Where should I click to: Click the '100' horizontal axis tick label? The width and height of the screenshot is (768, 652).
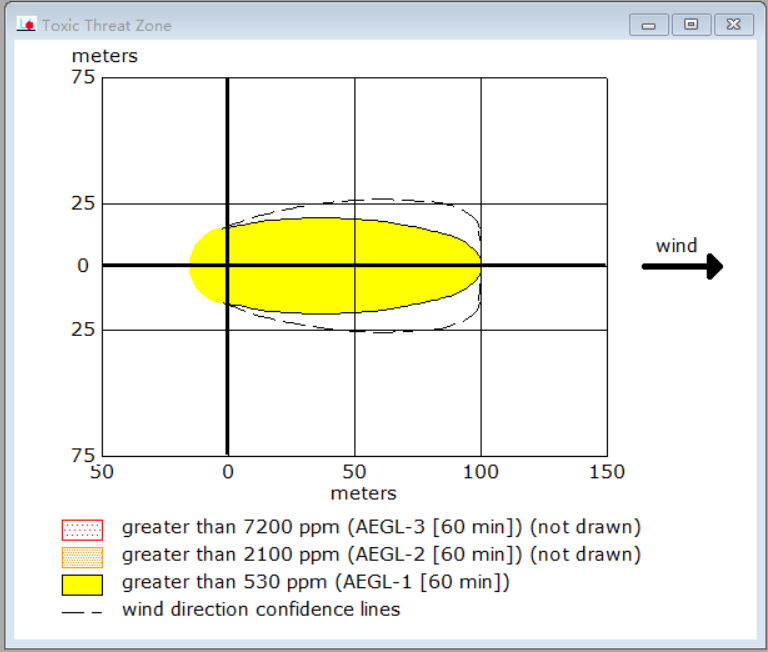[480, 472]
